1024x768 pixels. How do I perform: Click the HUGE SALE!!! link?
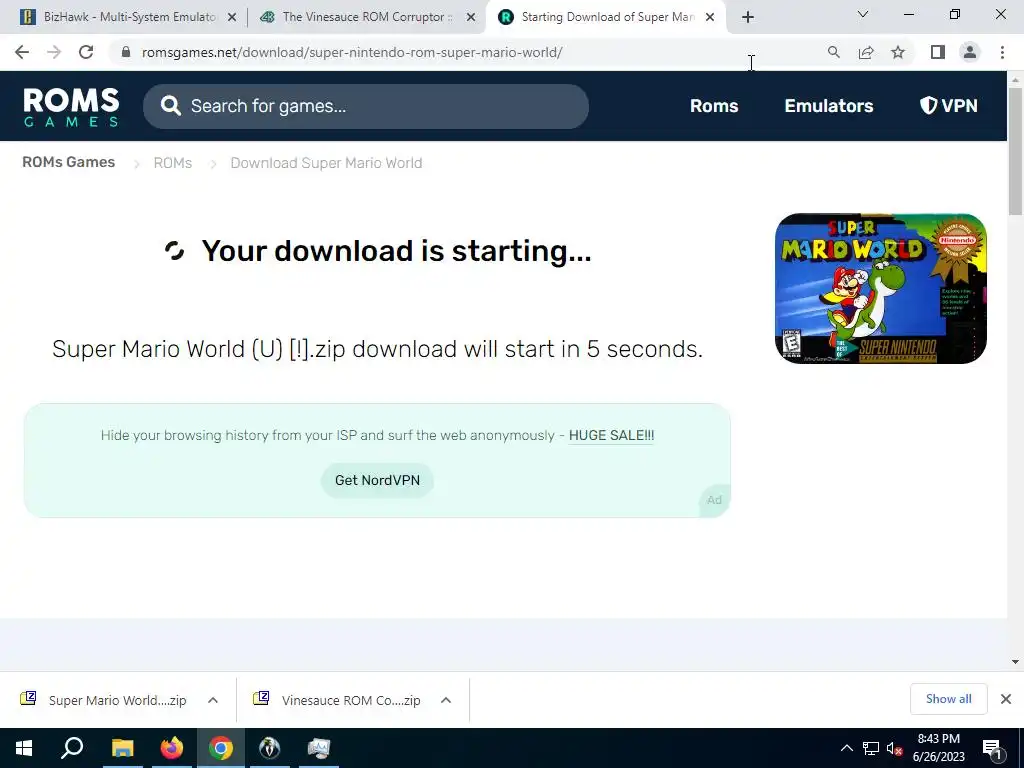tap(611, 436)
